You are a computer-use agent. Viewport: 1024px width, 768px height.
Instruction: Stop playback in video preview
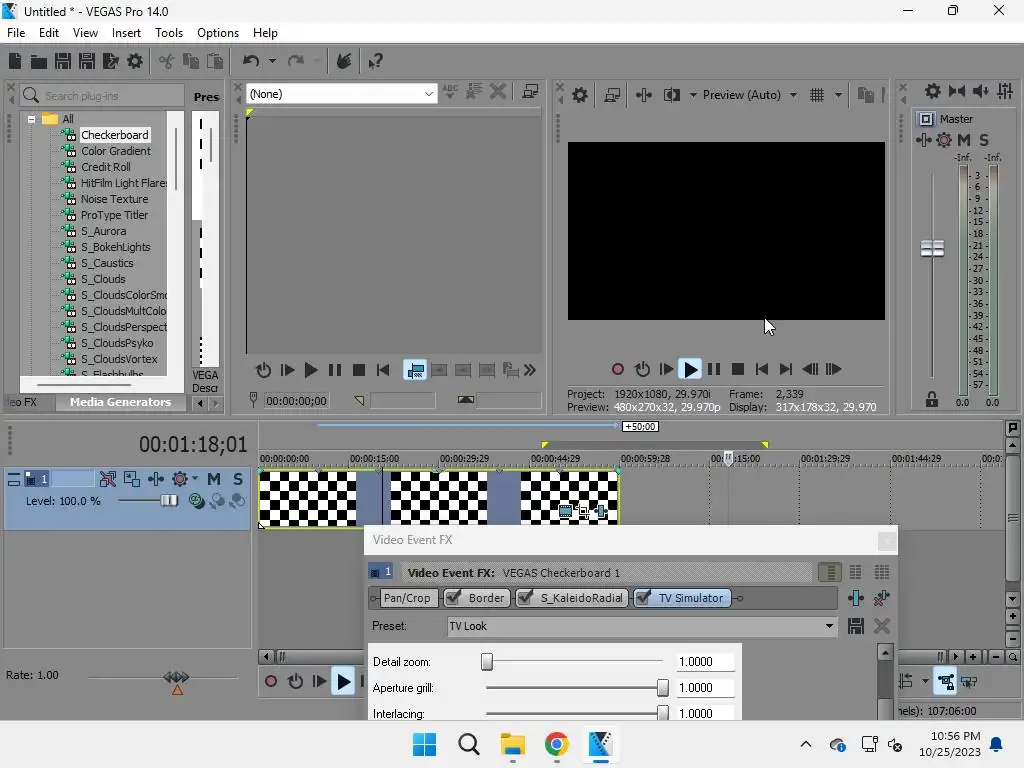pos(738,370)
